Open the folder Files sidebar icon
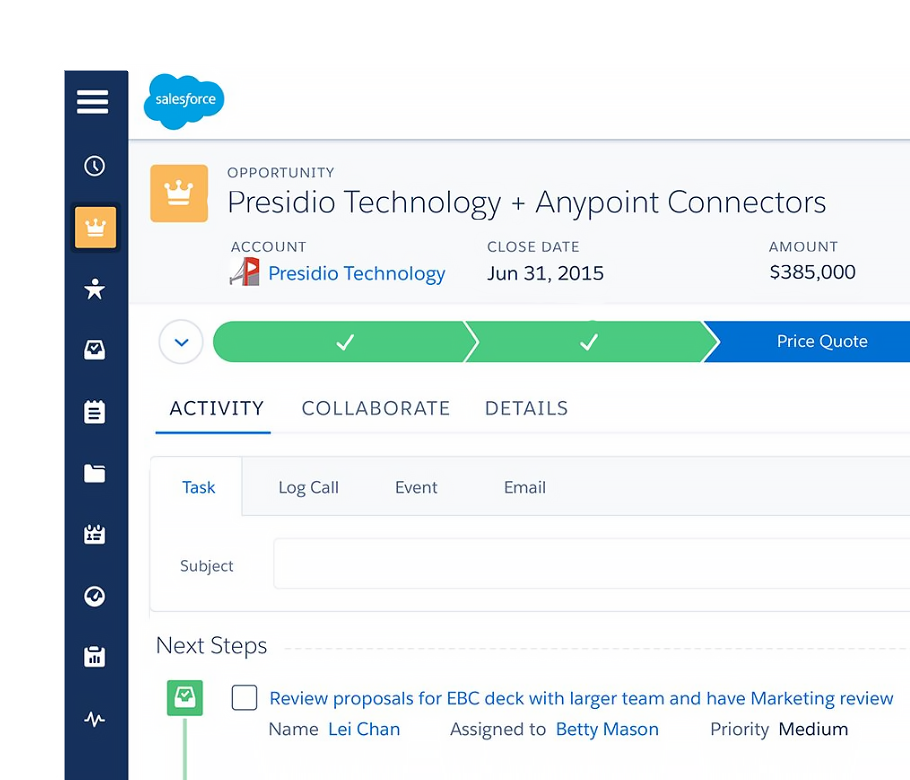910x780 pixels. point(95,473)
